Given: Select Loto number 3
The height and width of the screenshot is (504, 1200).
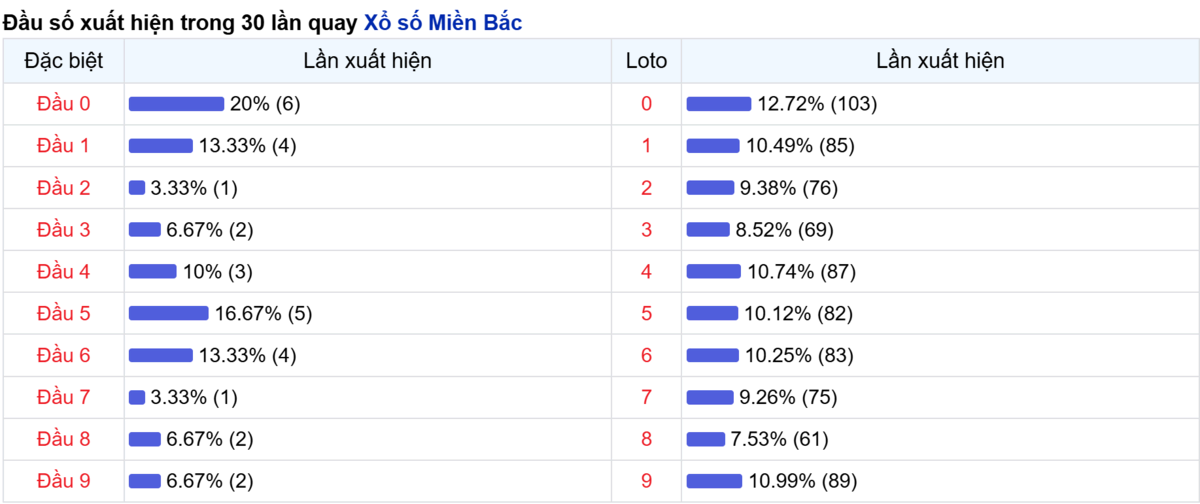Looking at the screenshot, I should click(x=646, y=230).
